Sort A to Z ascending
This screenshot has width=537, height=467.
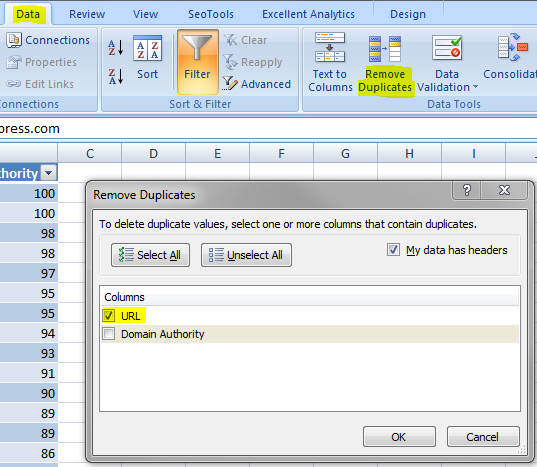point(116,47)
